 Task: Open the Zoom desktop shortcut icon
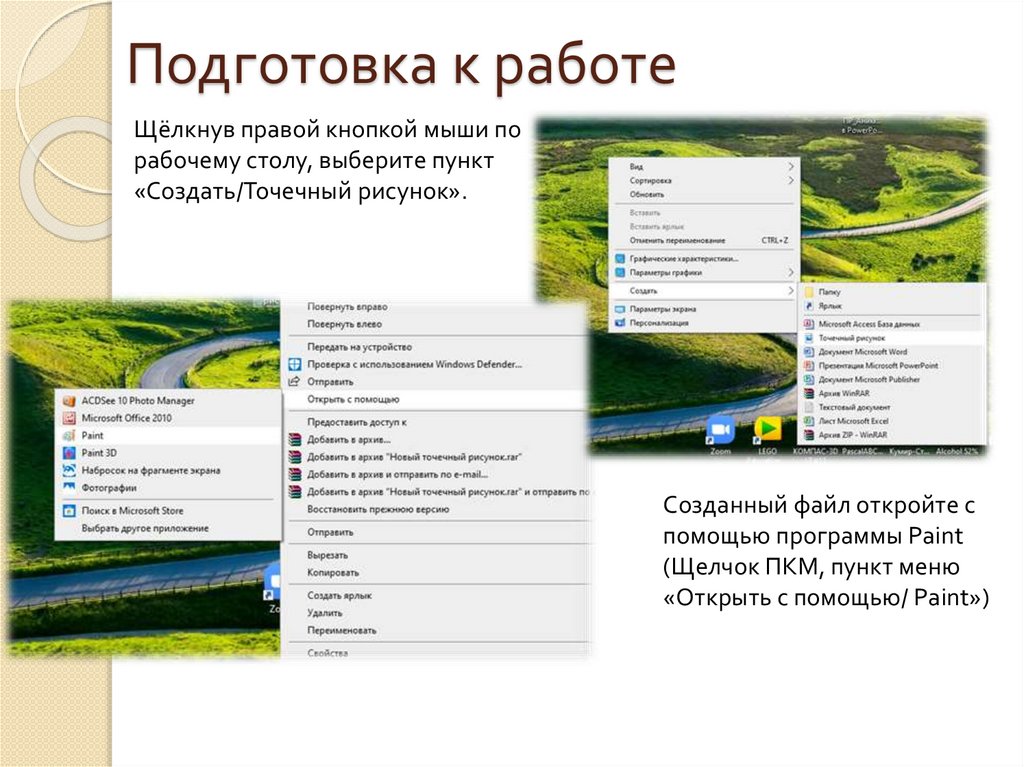click(720, 431)
